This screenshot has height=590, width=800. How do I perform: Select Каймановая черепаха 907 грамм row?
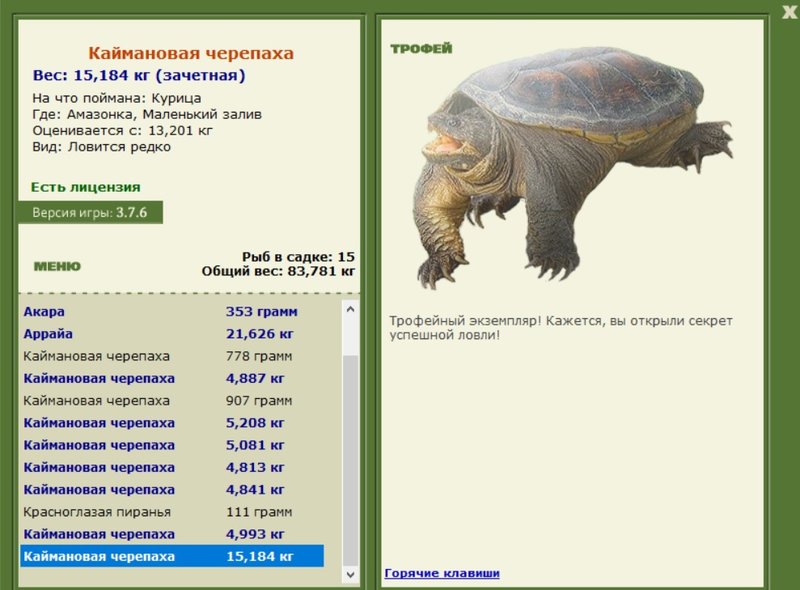pyautogui.click(x=172, y=401)
